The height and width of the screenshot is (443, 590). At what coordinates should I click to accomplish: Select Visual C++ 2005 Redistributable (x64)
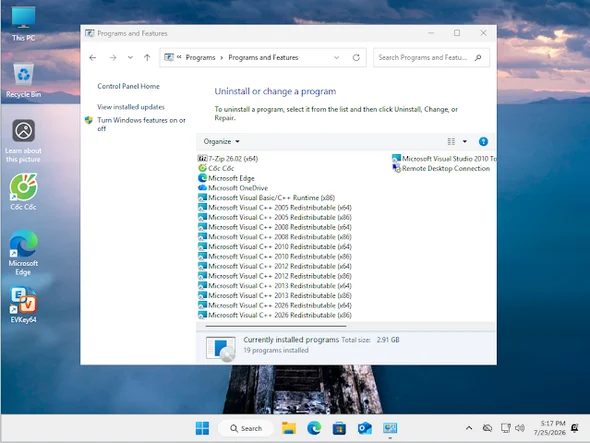pyautogui.click(x=275, y=207)
